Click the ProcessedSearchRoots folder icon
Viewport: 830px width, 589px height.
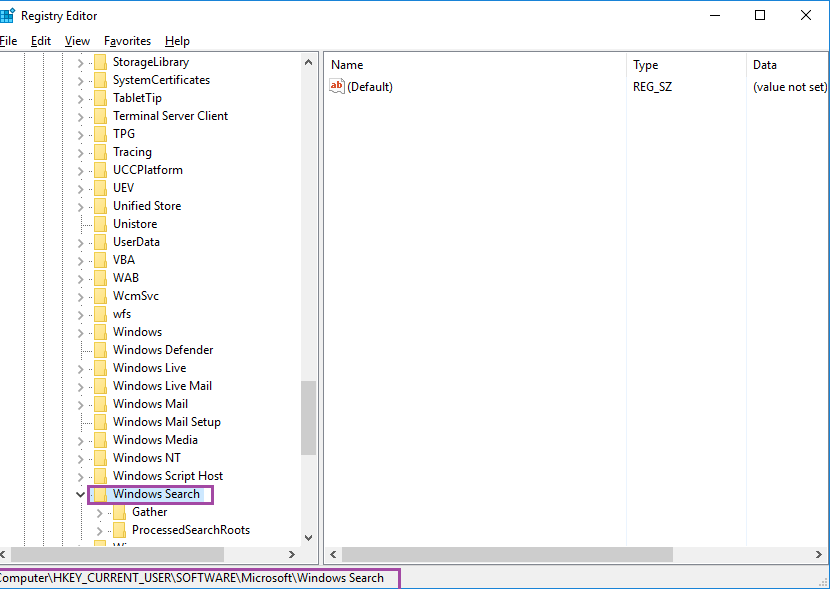click(119, 530)
